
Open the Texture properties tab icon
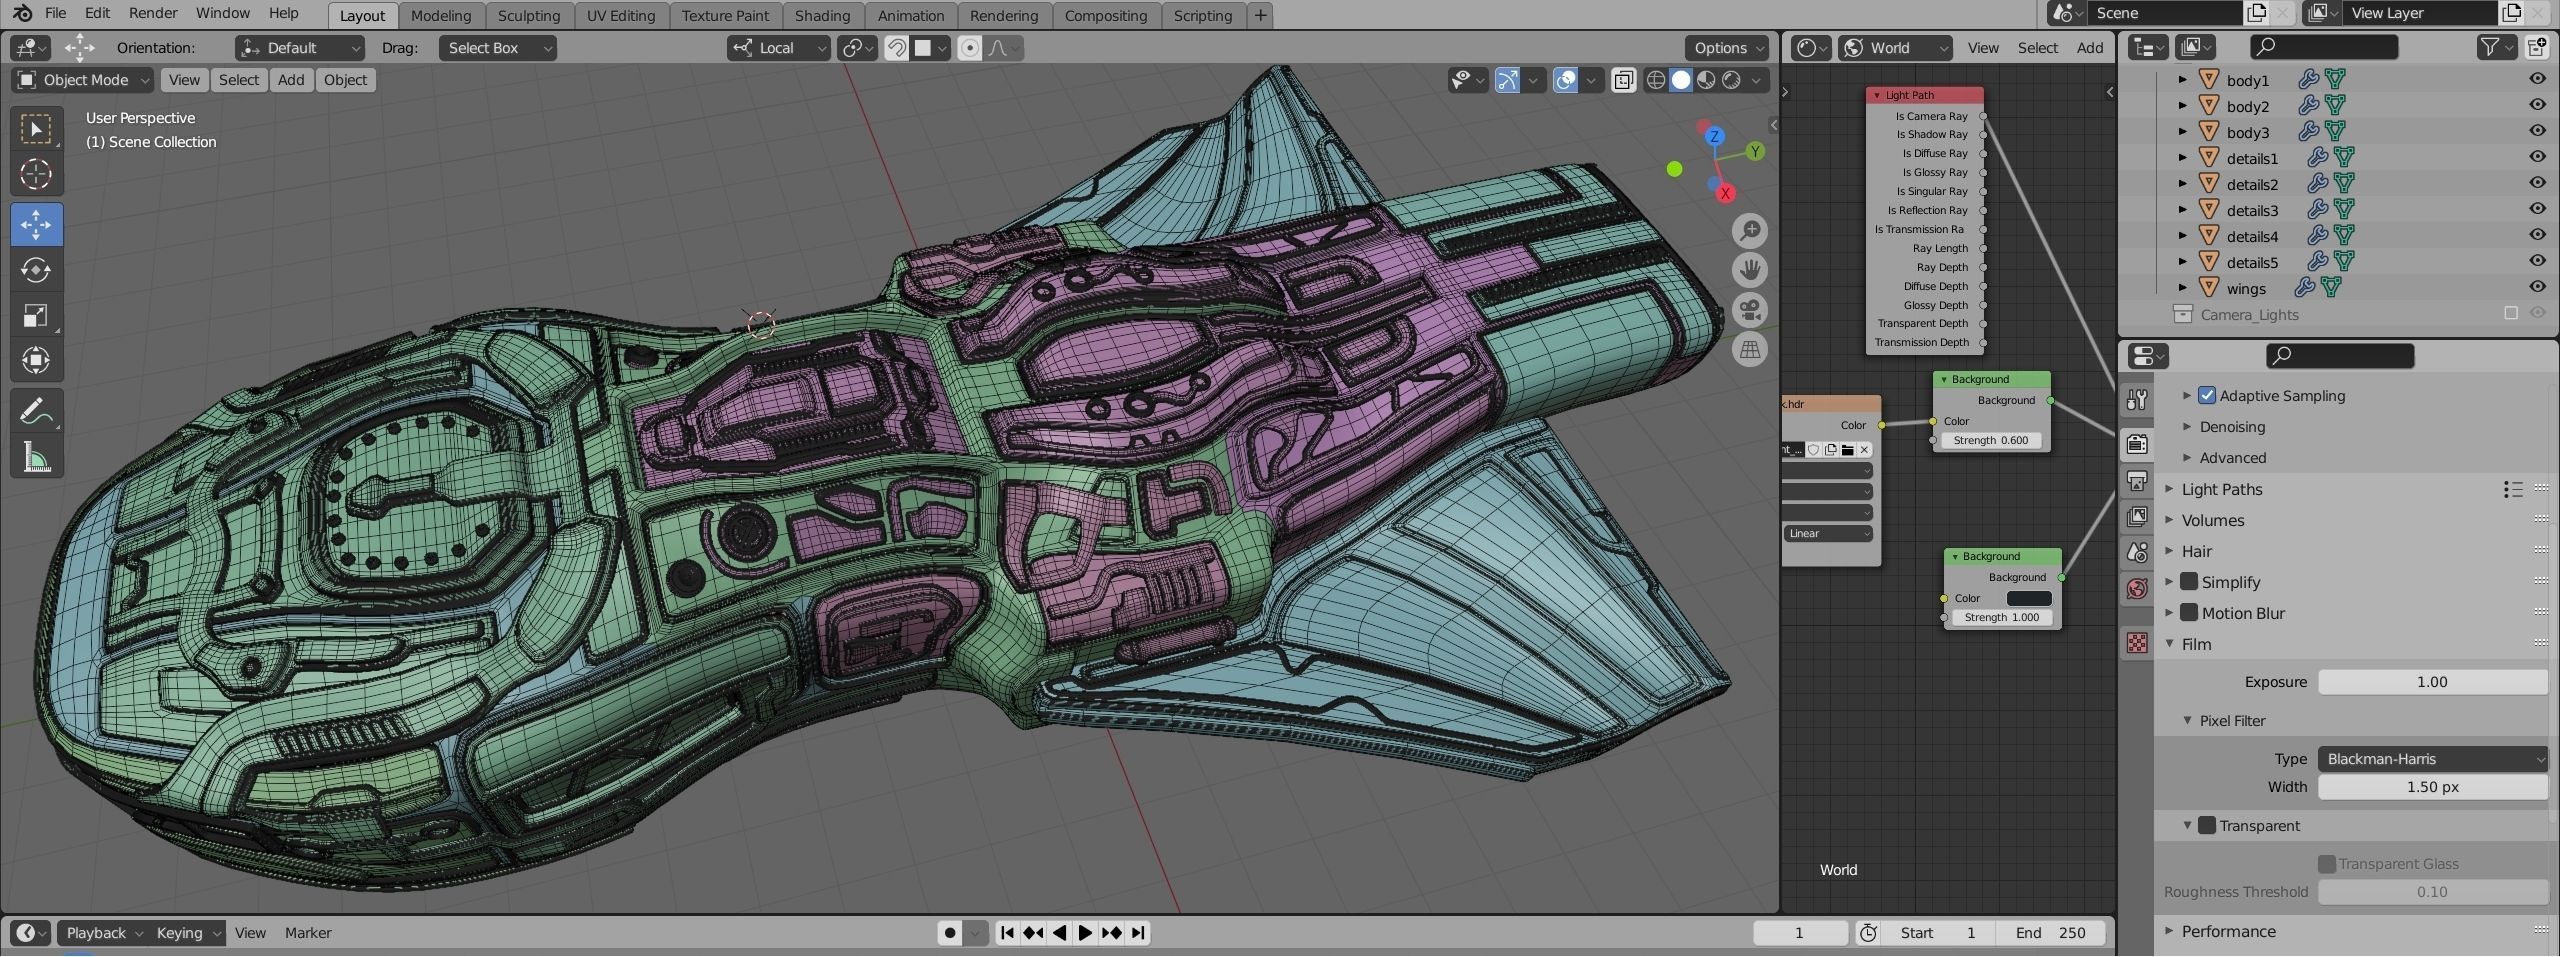2137,643
